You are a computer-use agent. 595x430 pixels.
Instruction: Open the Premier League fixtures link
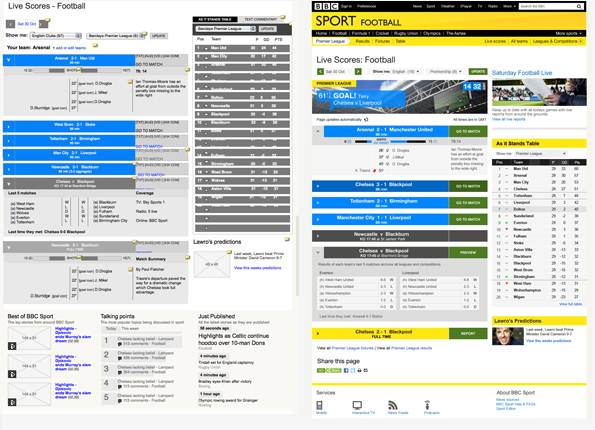tap(353, 348)
